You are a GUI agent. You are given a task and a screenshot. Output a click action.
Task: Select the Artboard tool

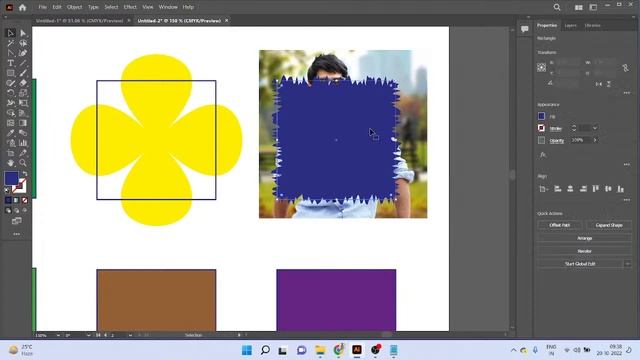click(11, 153)
